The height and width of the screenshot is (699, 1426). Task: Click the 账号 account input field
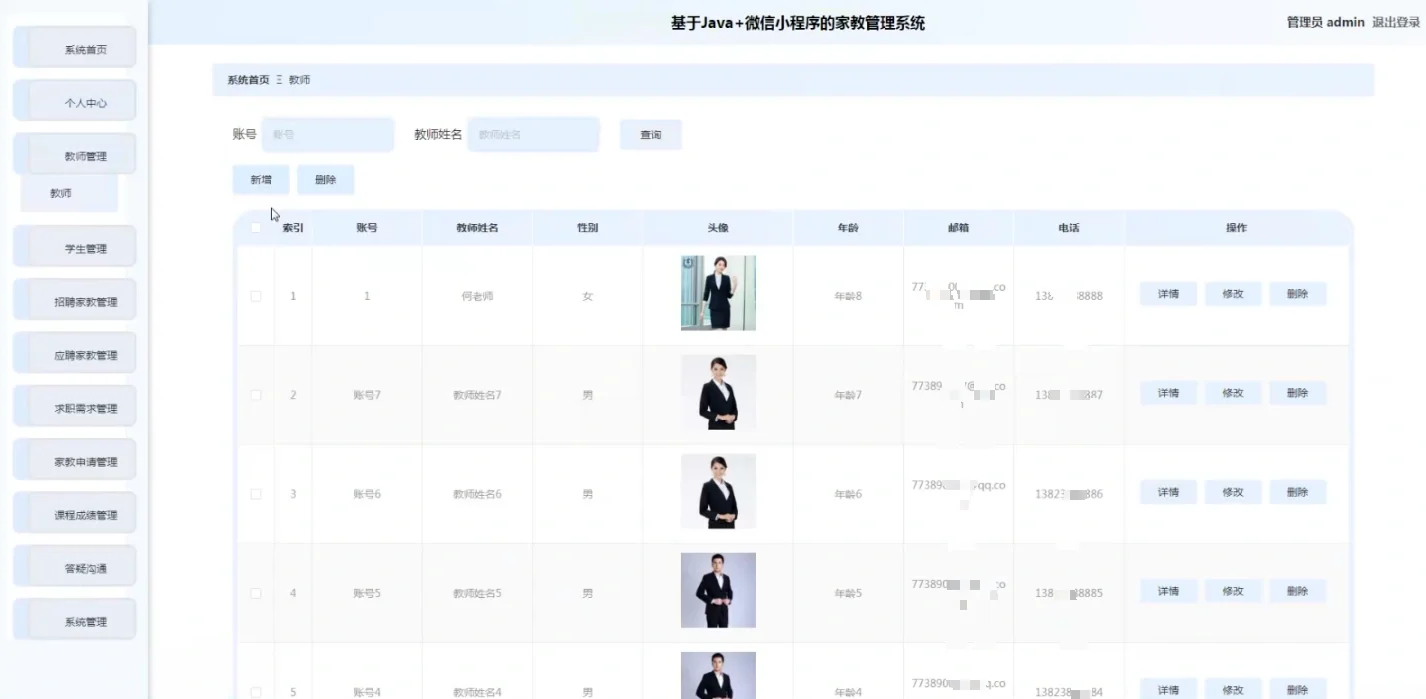pos(328,134)
